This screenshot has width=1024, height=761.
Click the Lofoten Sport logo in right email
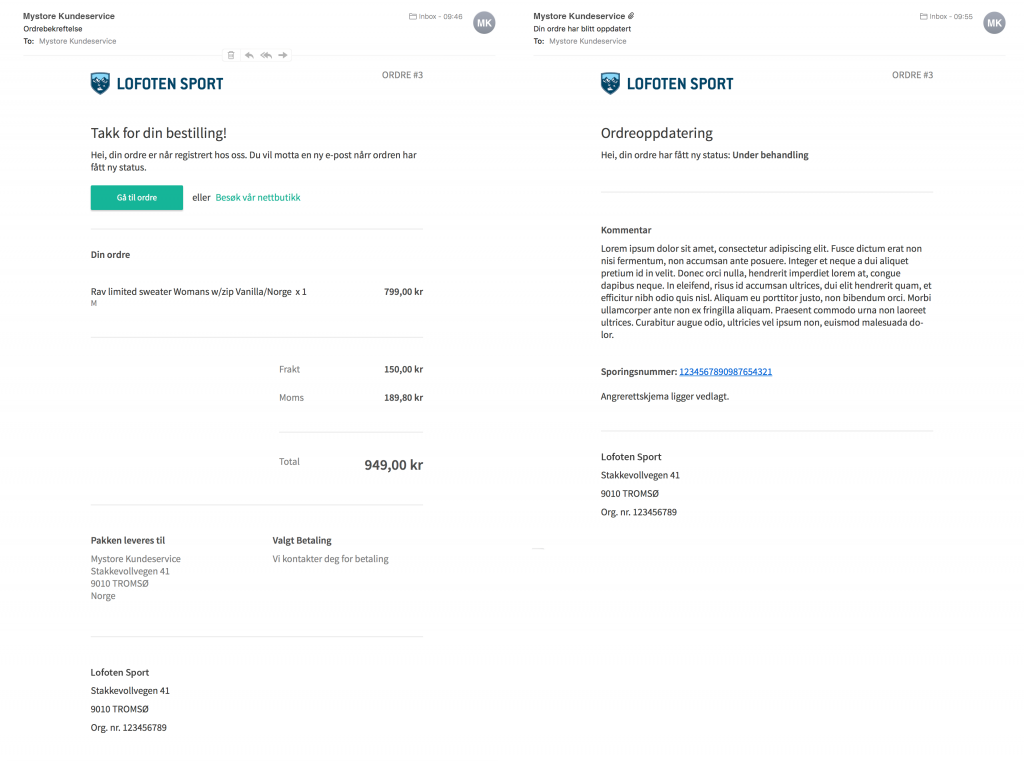click(x=667, y=84)
